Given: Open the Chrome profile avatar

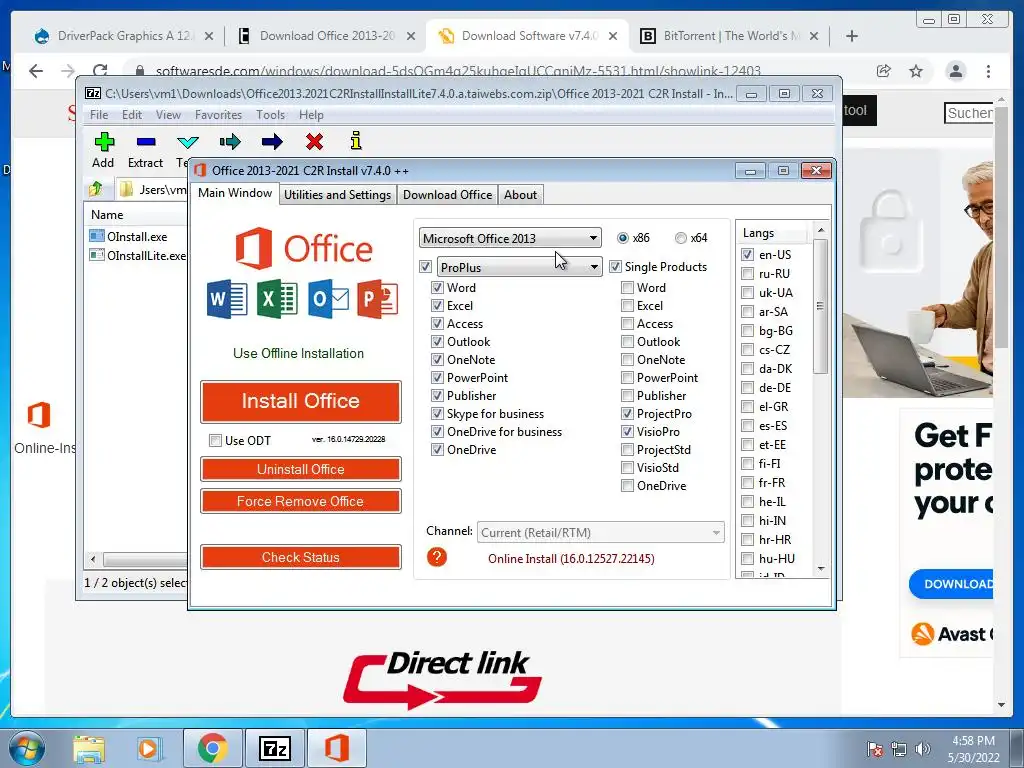Looking at the screenshot, I should [x=955, y=71].
